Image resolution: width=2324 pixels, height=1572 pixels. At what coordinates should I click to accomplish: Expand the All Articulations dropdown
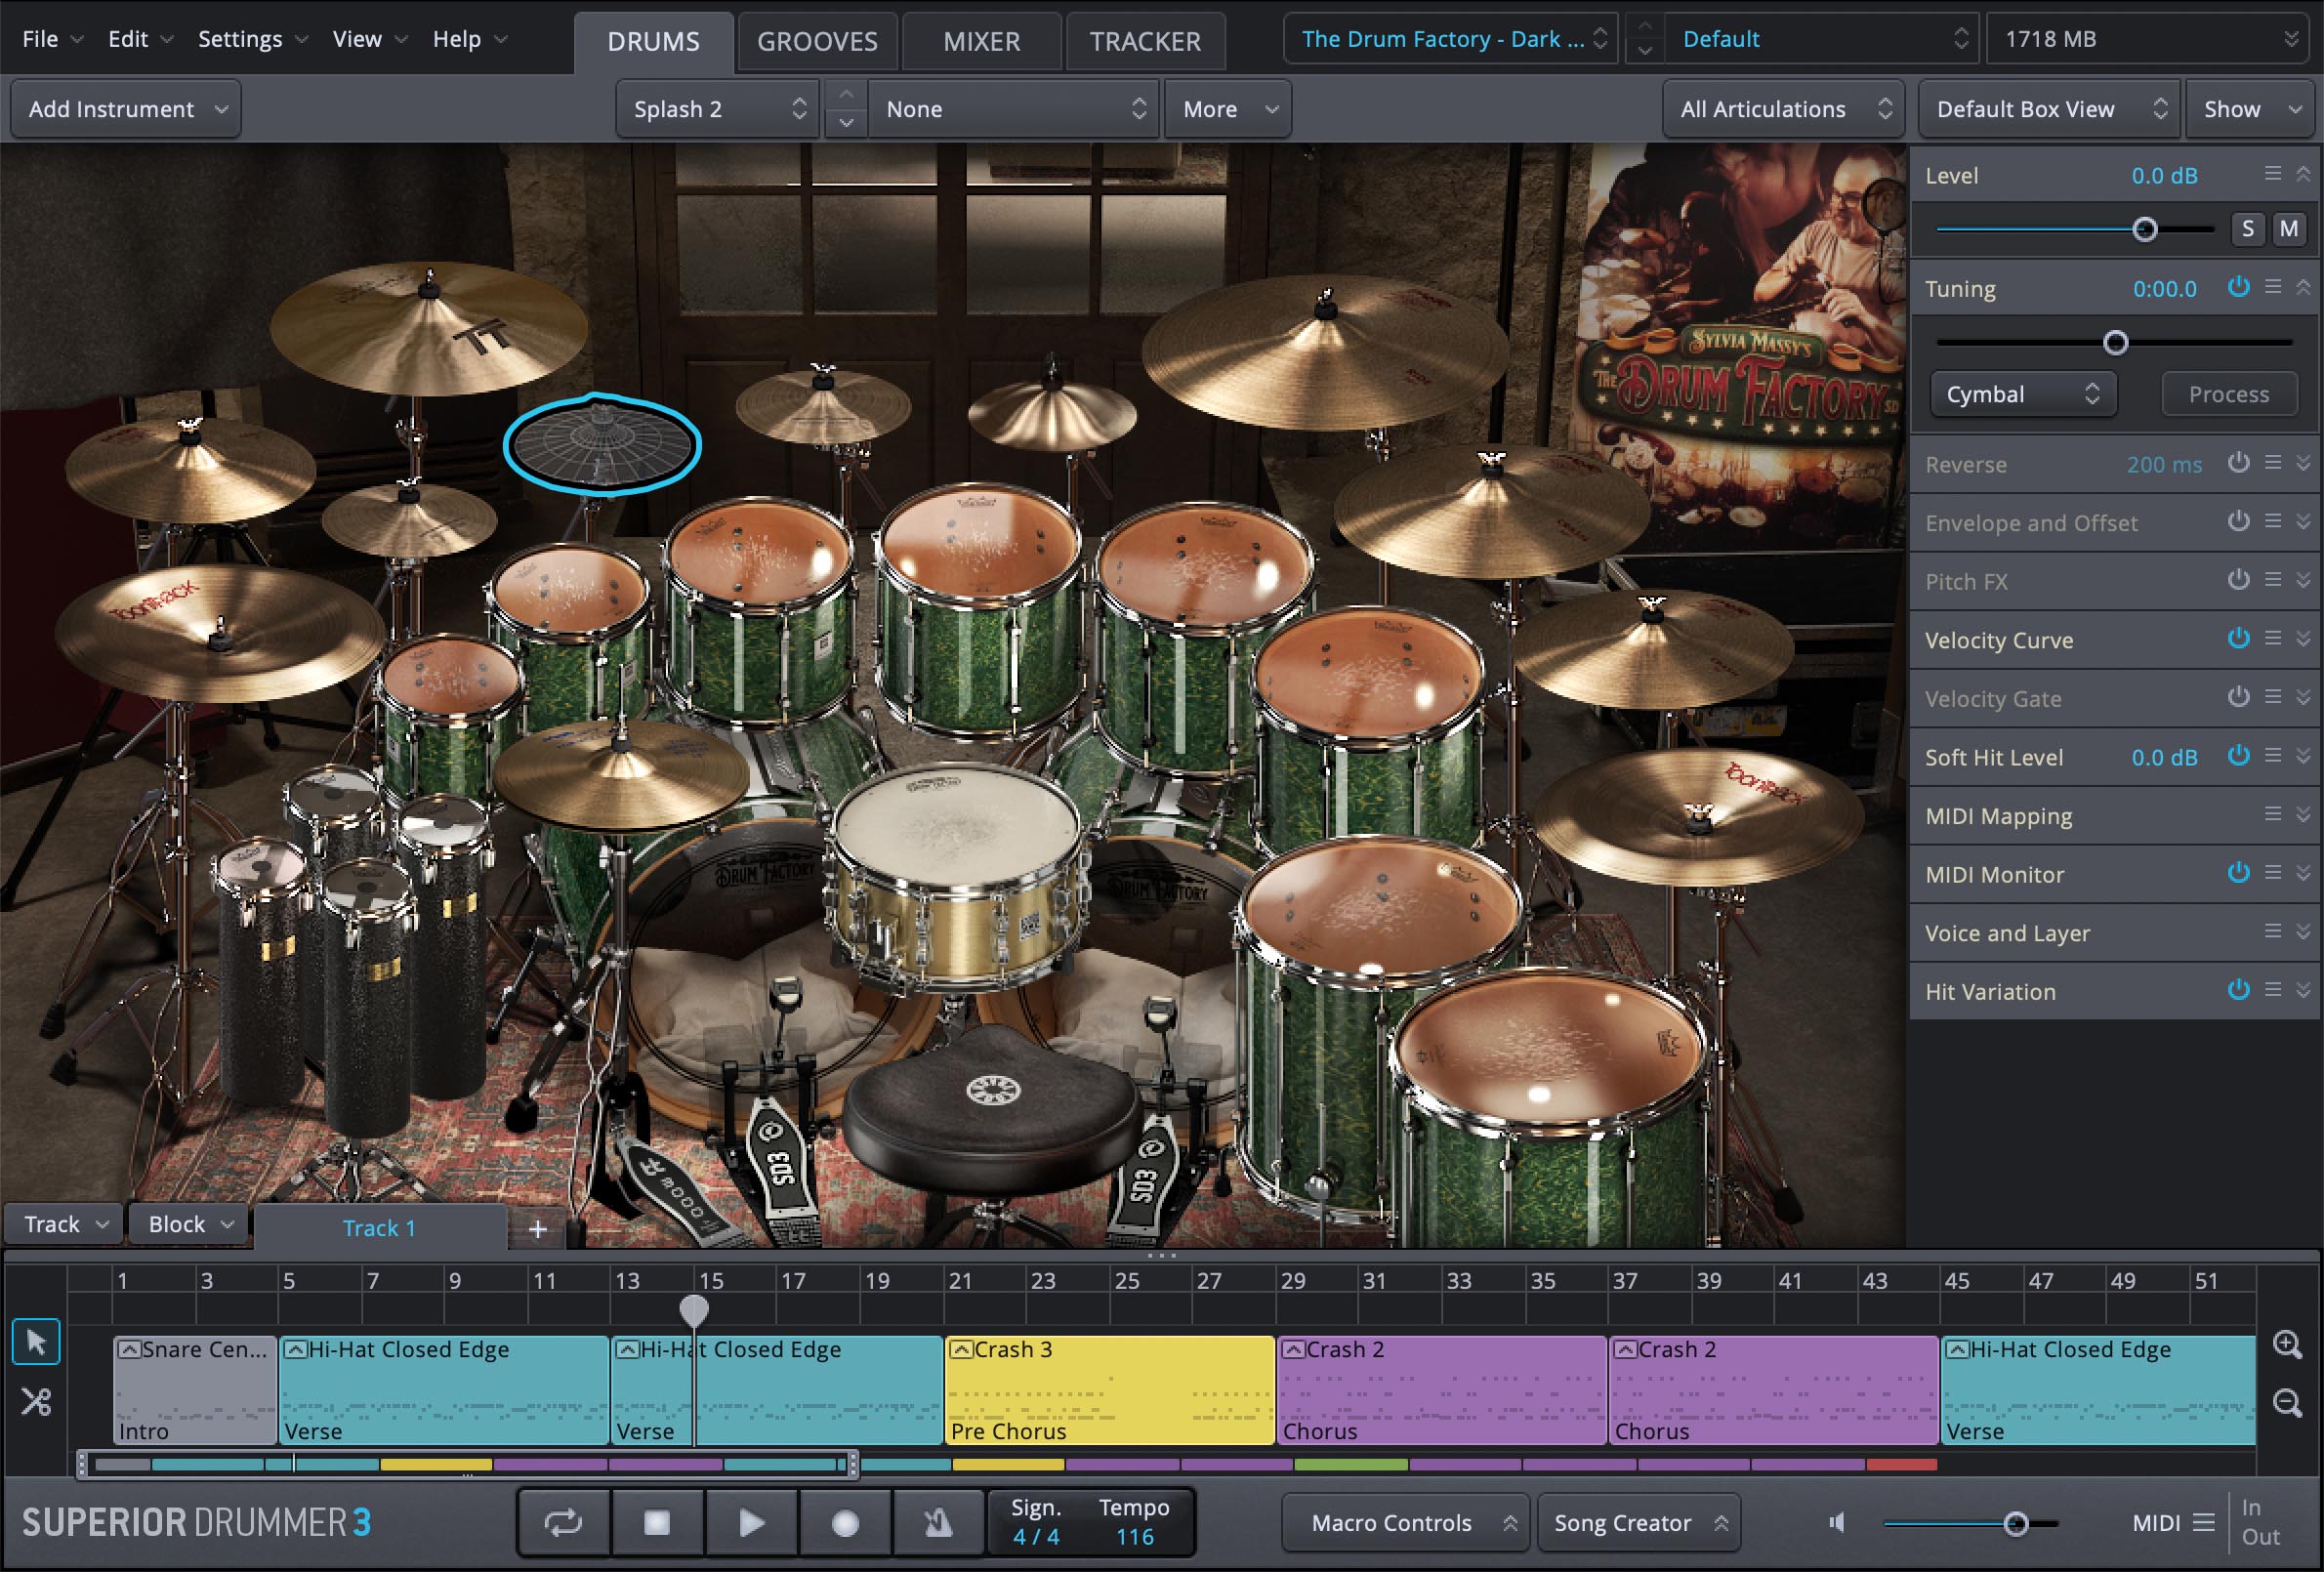(x=1783, y=109)
